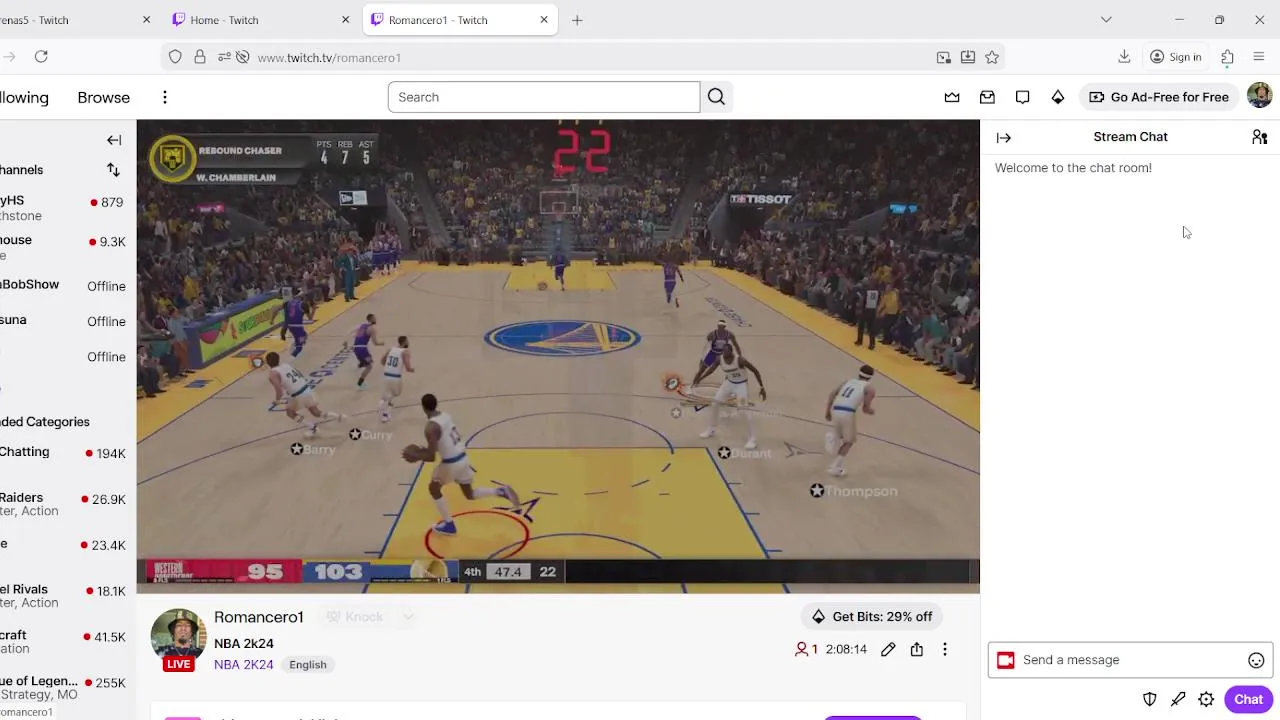Image resolution: width=1280 pixels, height=720 pixels.
Task: Open the three-dot more menu beside Browse
Action: point(165,97)
